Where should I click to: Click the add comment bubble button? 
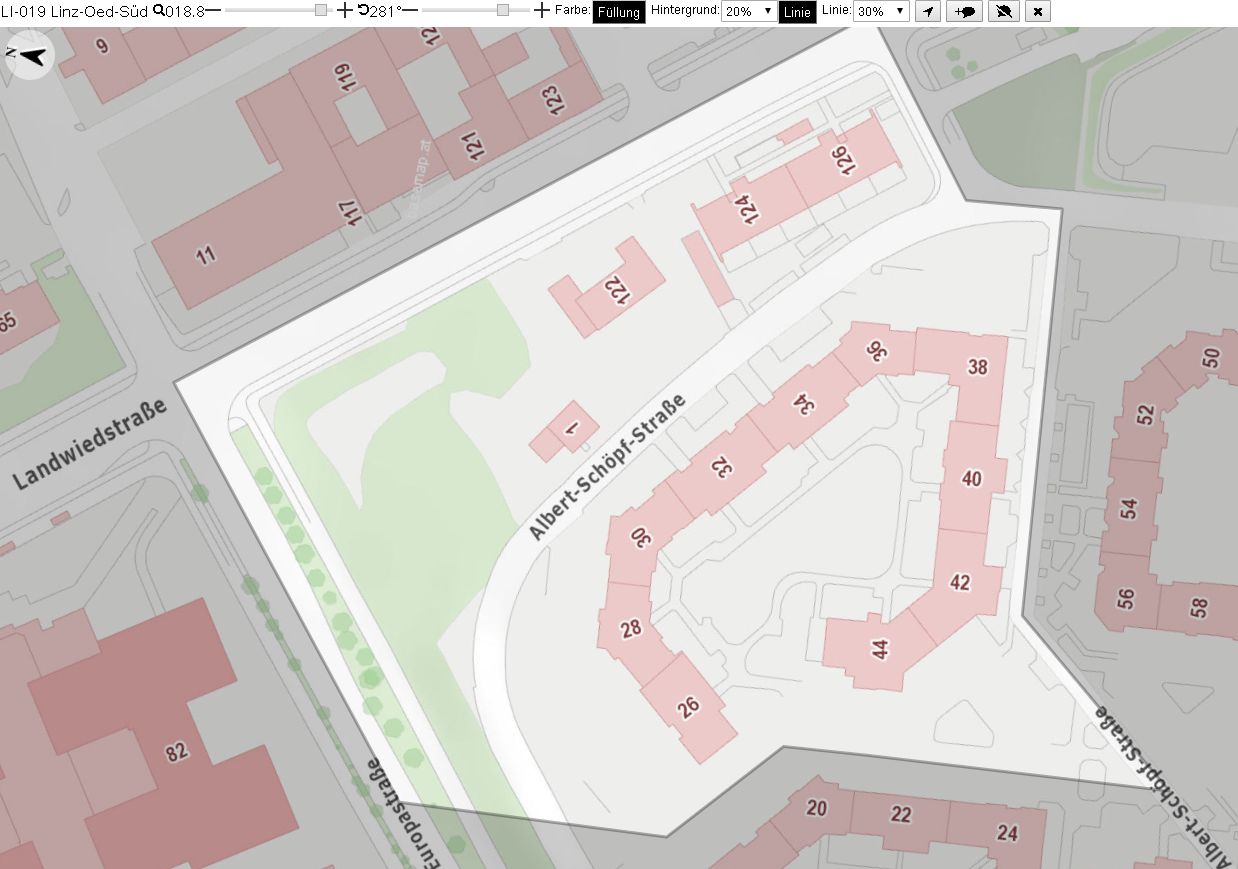click(965, 11)
